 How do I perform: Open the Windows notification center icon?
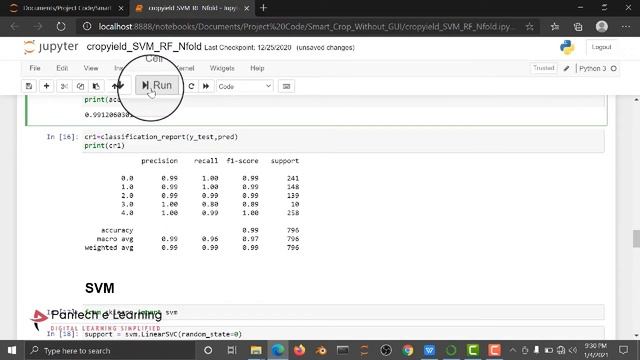click(623, 350)
